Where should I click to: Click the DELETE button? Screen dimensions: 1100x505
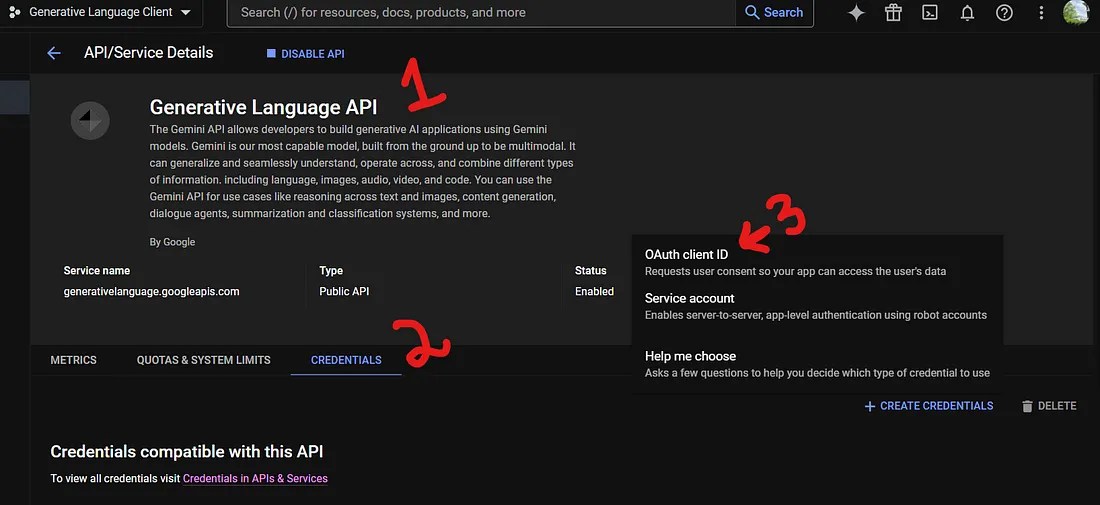click(1049, 406)
